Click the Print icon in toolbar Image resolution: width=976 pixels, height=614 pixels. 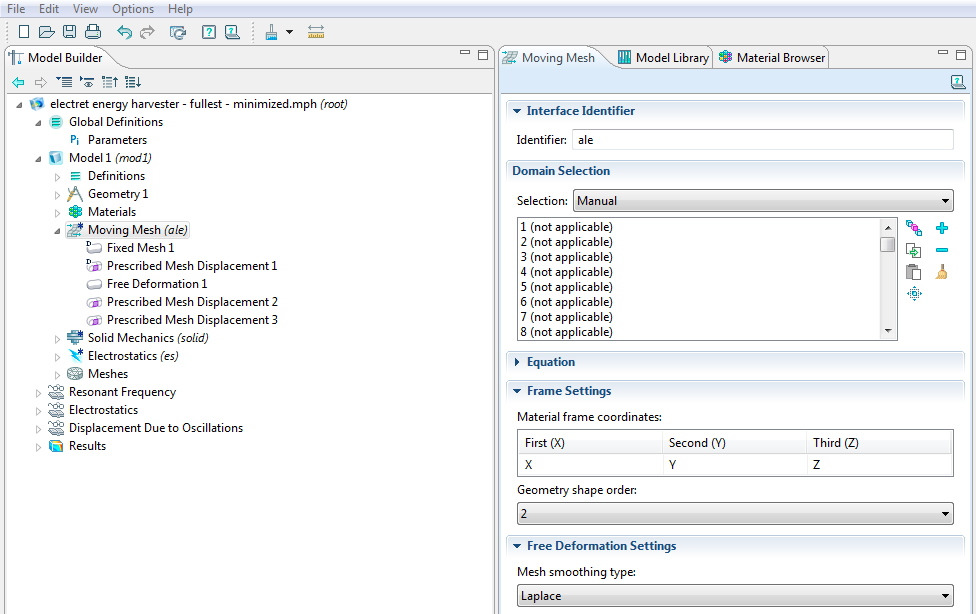[92, 32]
